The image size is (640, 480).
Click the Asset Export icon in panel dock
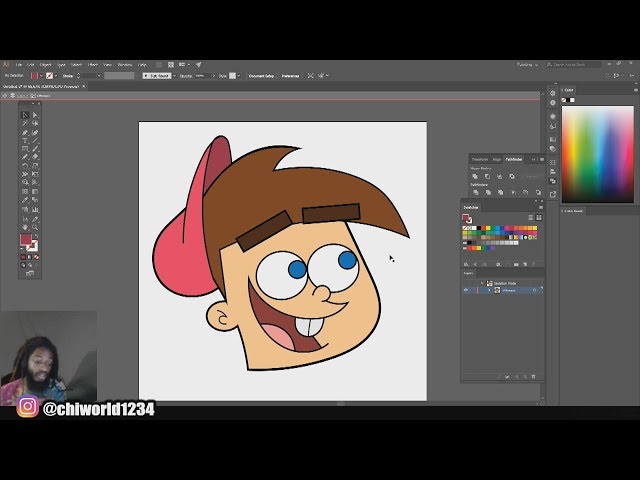(x=553, y=194)
